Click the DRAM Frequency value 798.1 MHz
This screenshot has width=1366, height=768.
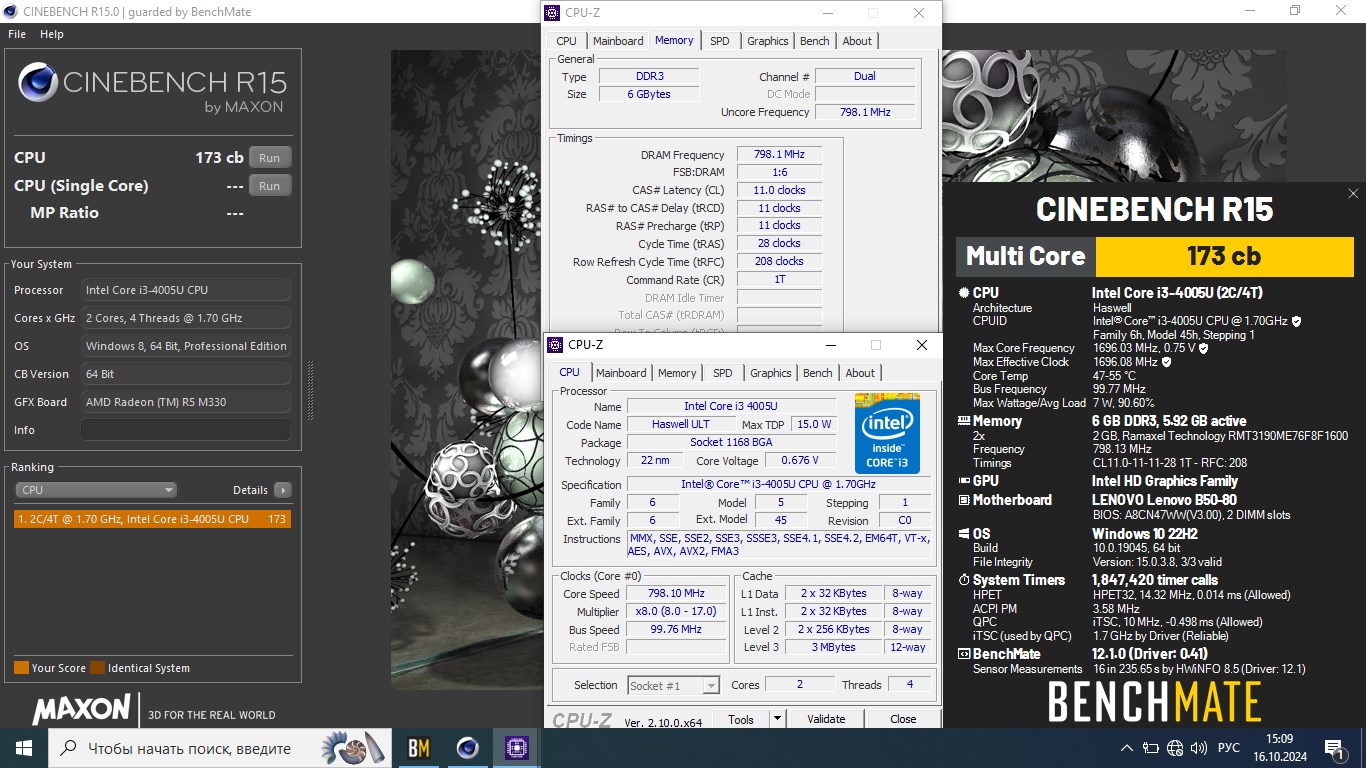(x=779, y=155)
